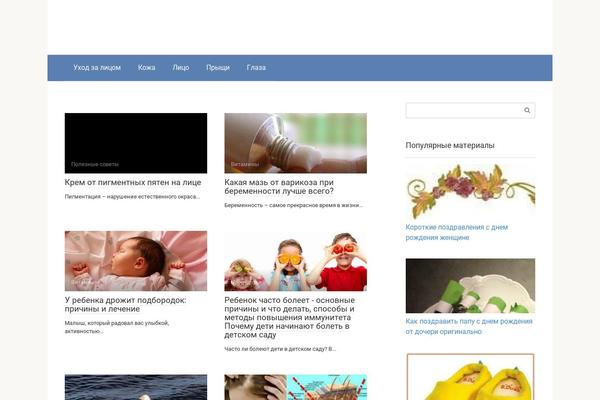Click the children with oranges thumbnail
The image size is (600, 400).
coord(295,261)
